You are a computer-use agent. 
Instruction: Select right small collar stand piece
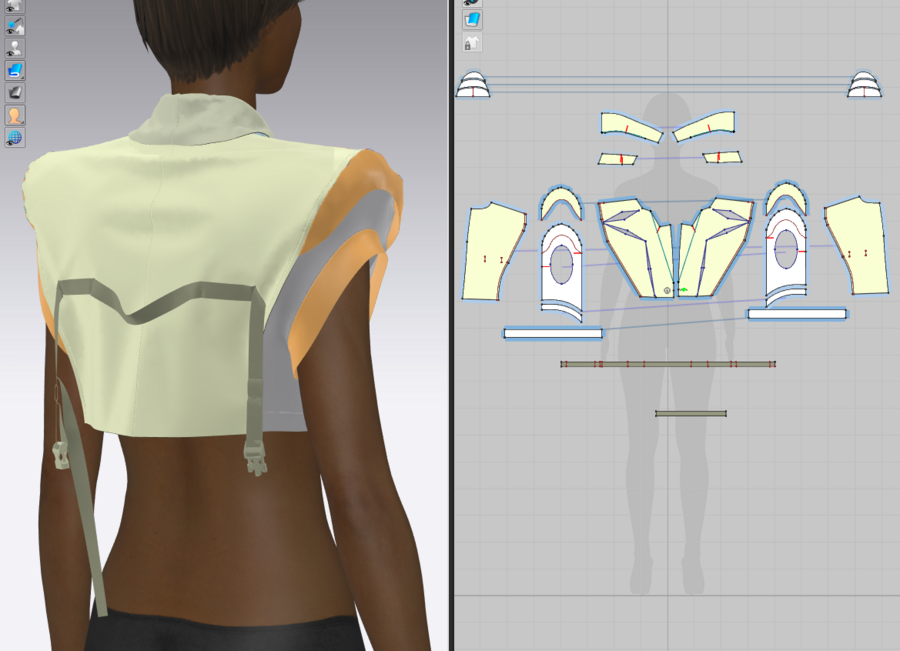point(722,157)
